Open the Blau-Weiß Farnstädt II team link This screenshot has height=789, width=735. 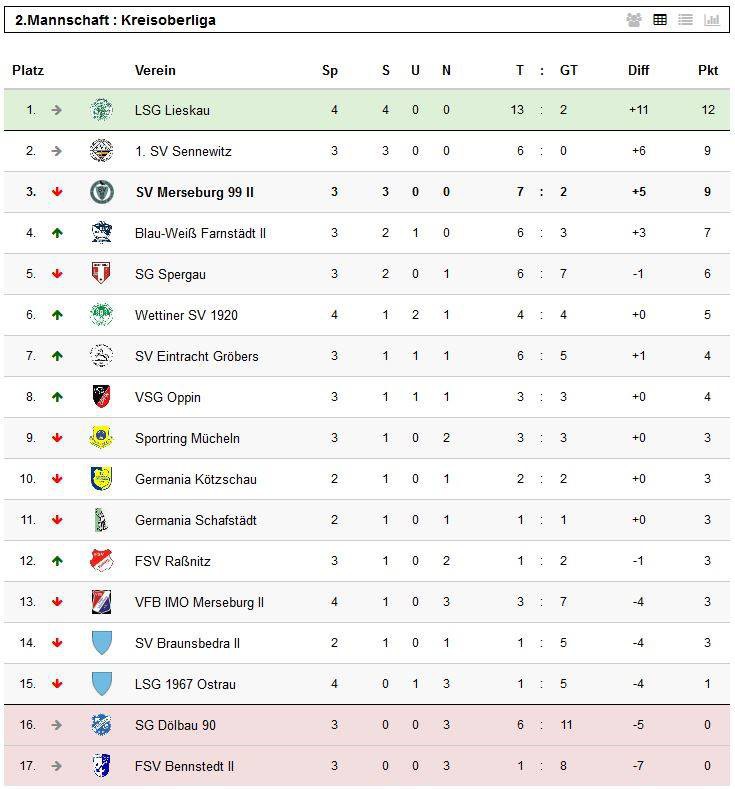click(x=200, y=233)
